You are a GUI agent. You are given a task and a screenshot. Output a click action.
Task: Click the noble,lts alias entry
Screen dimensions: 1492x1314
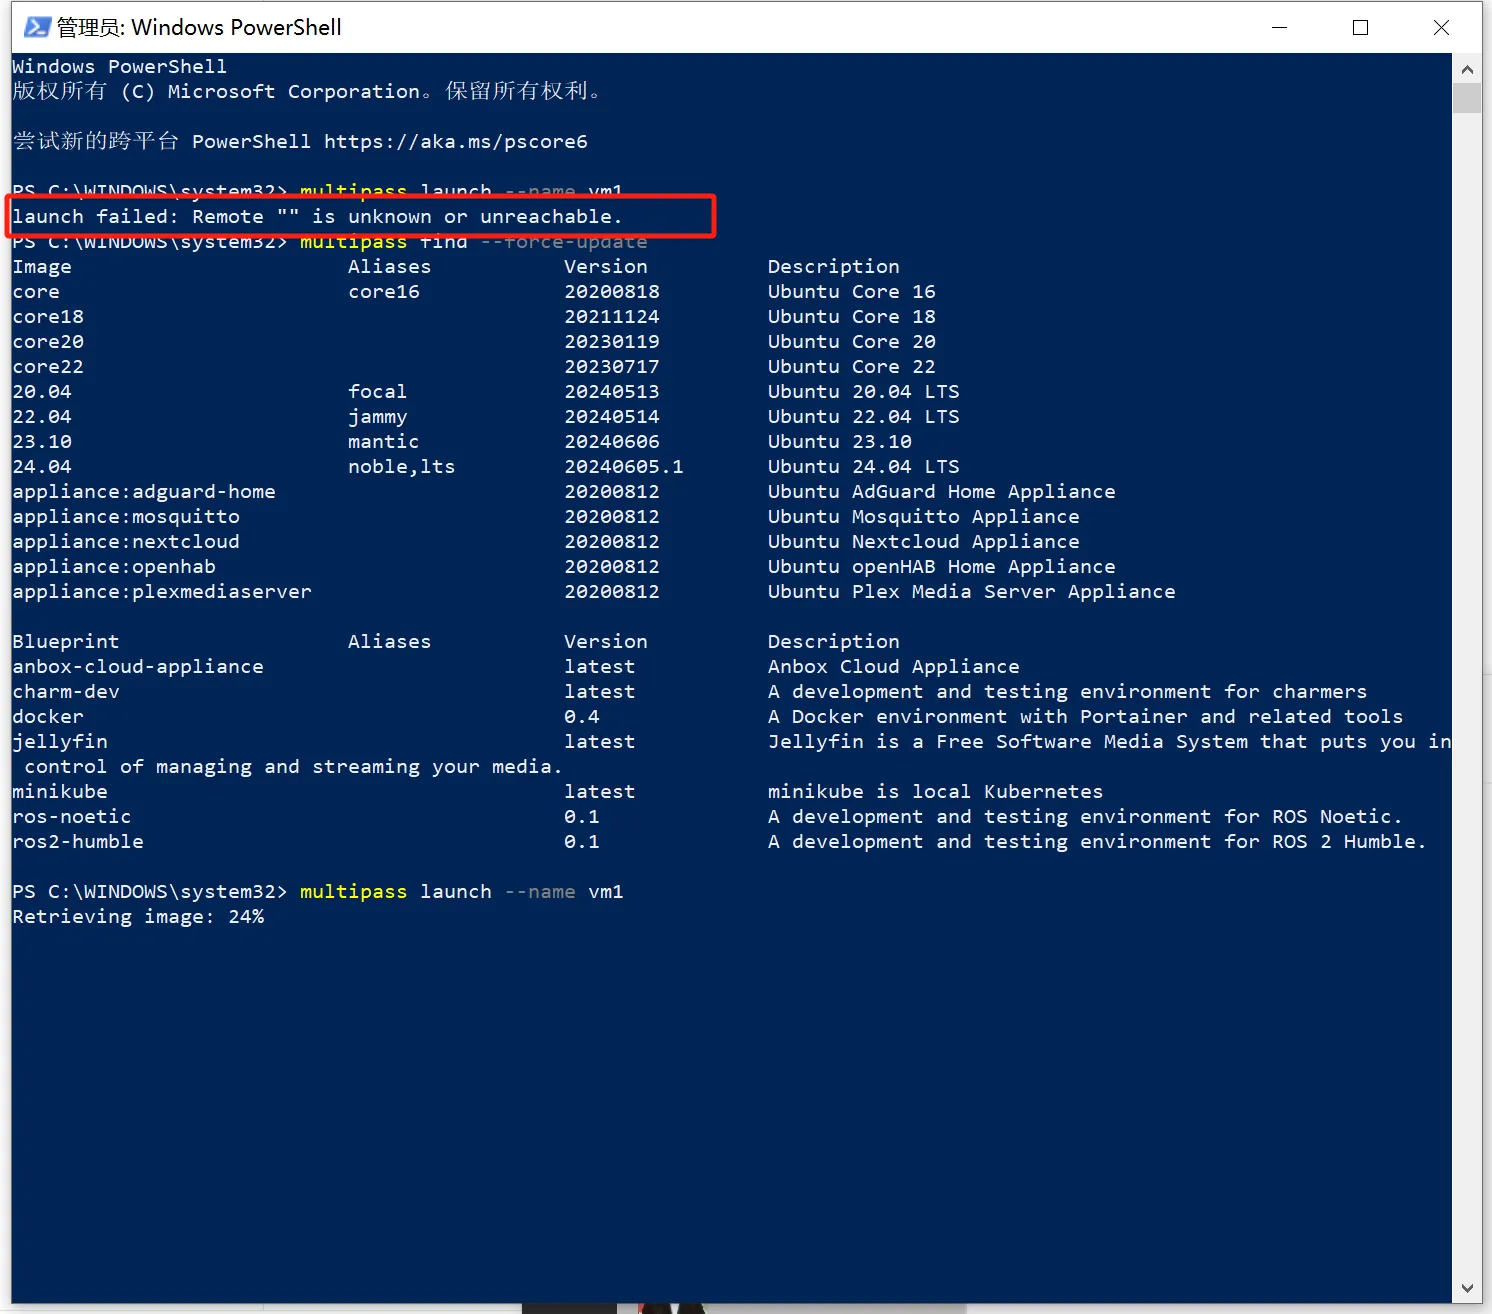coord(401,467)
